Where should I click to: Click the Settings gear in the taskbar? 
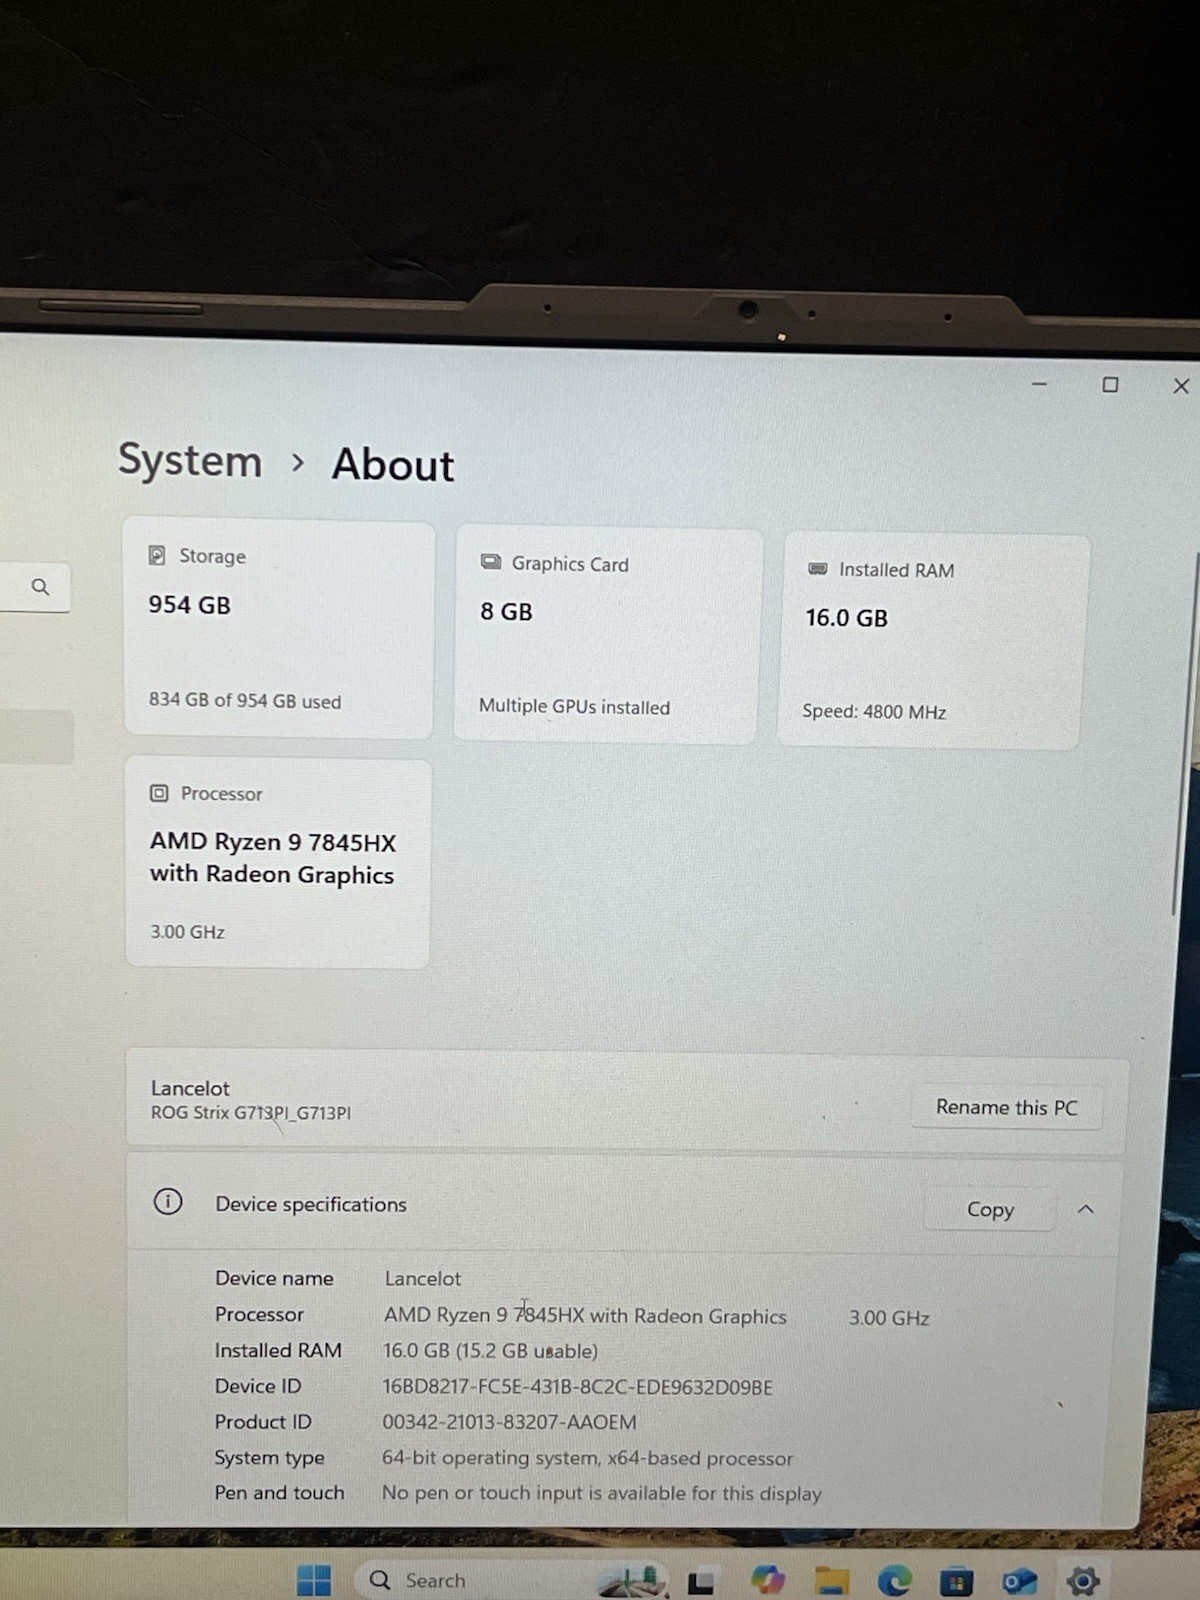click(x=1082, y=1581)
